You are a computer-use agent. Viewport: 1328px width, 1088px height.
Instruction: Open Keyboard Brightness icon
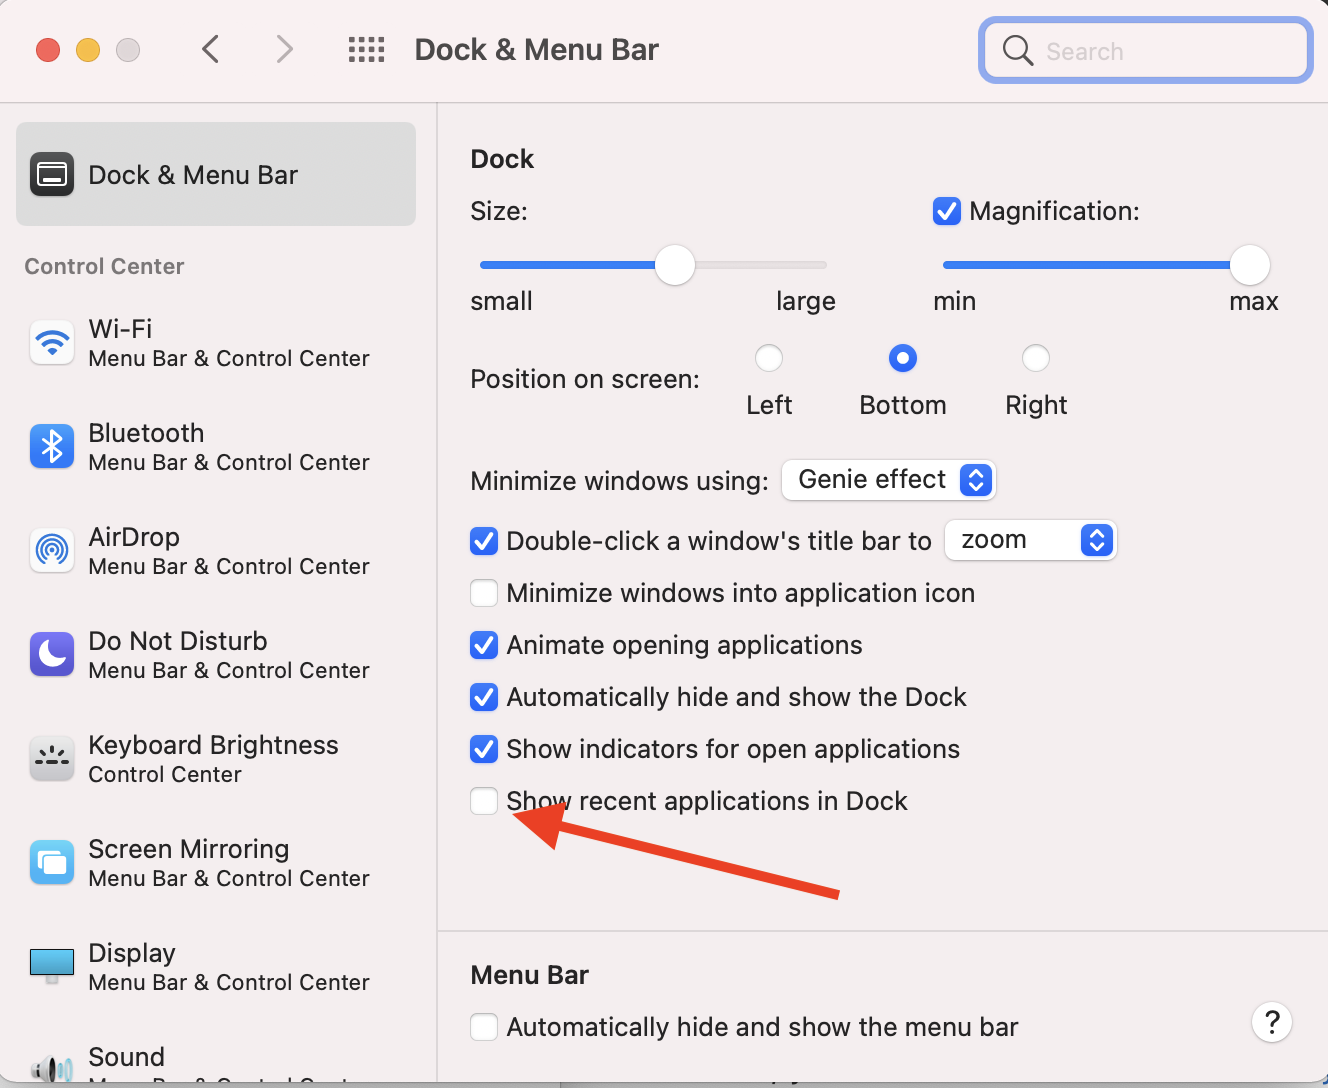[52, 759]
